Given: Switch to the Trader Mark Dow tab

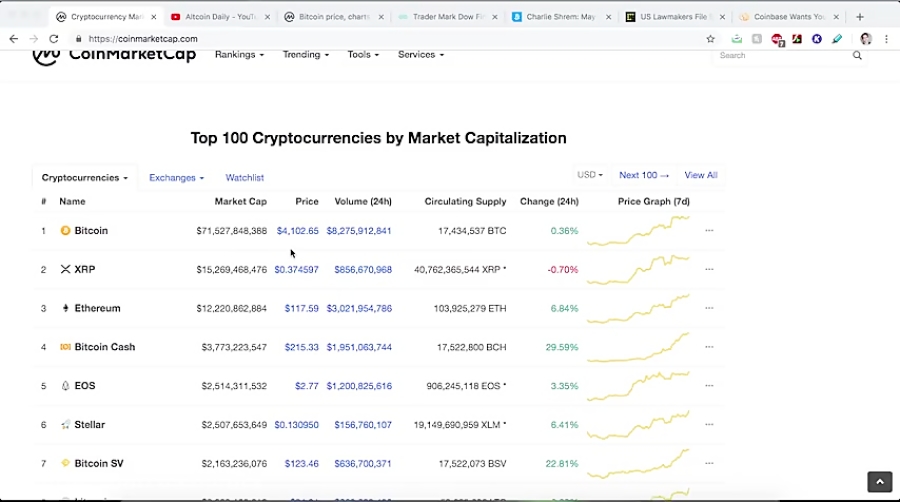Looking at the screenshot, I should [448, 17].
